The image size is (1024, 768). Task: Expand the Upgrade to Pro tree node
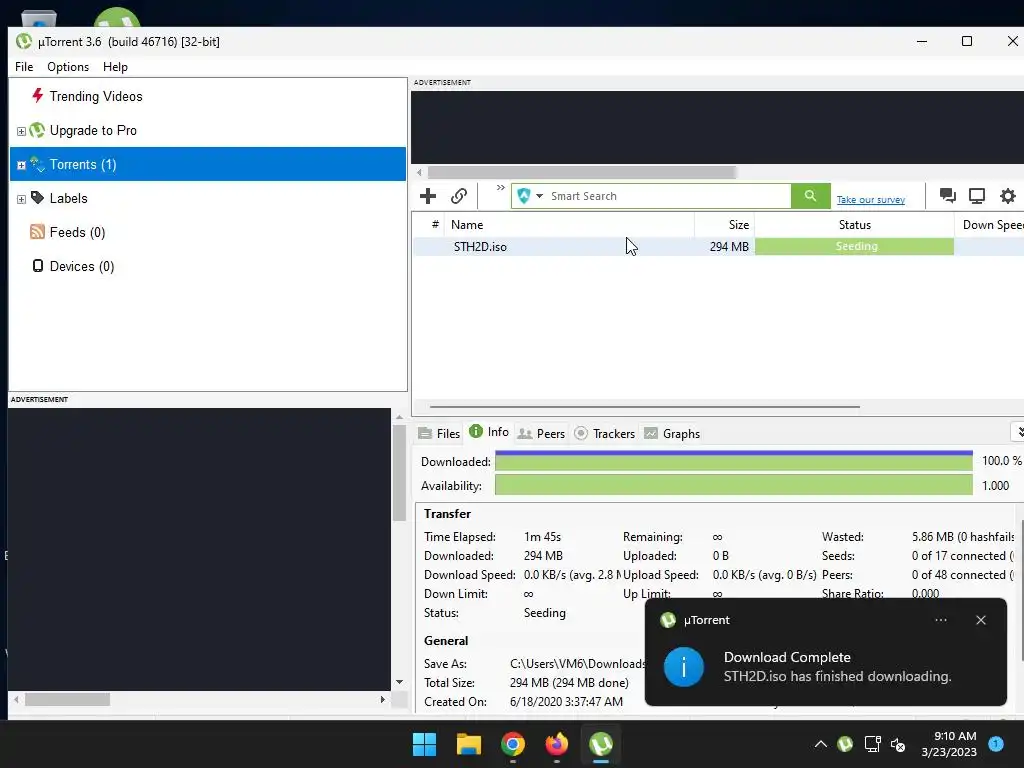[21, 131]
